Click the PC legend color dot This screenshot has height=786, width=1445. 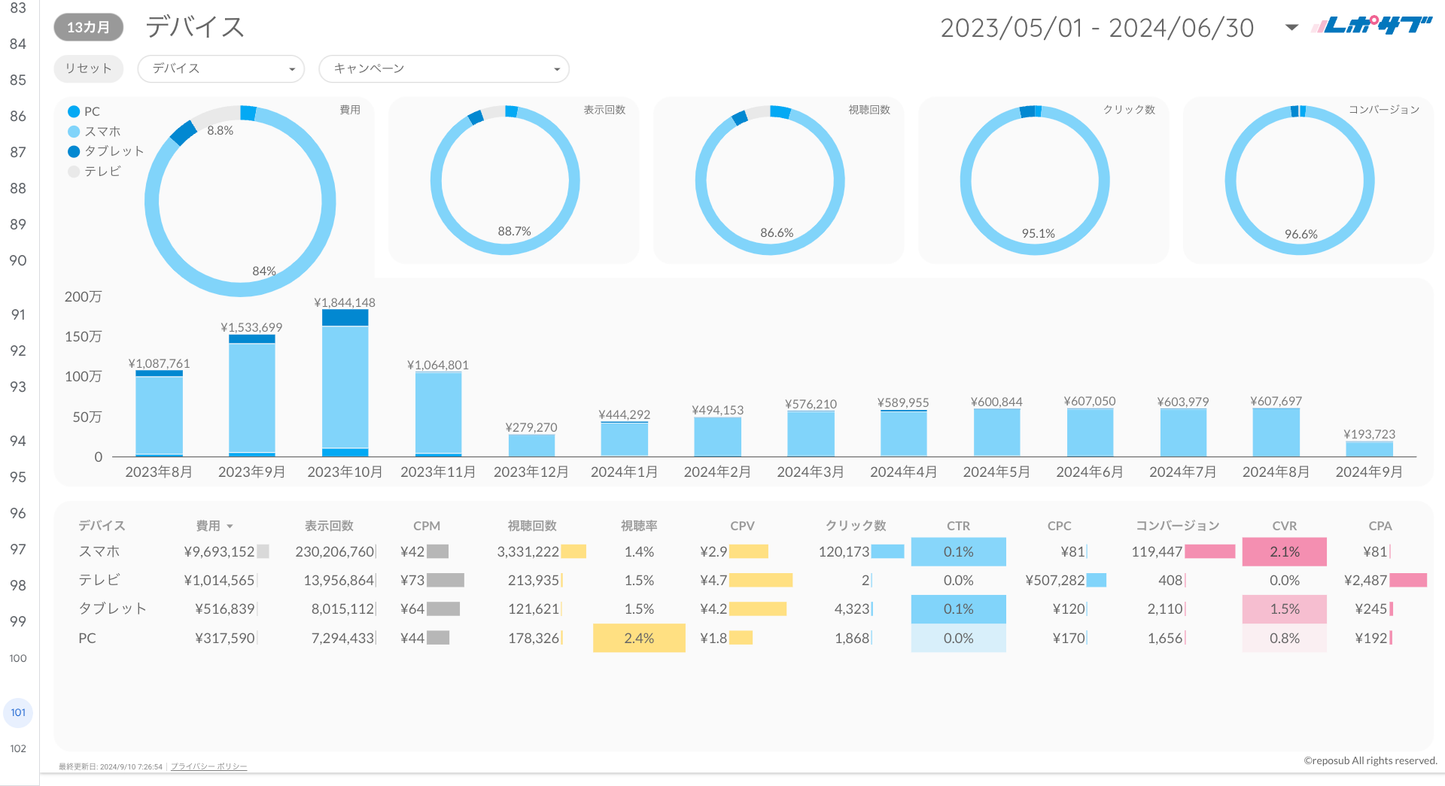pyautogui.click(x=73, y=111)
